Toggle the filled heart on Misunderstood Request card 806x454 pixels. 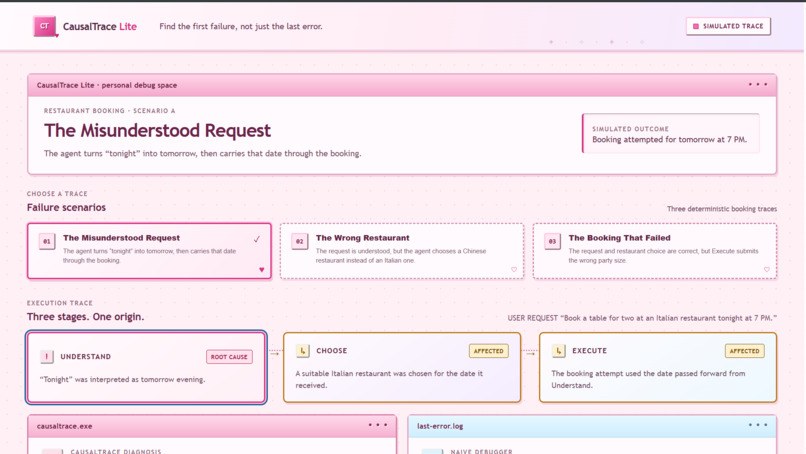262,269
